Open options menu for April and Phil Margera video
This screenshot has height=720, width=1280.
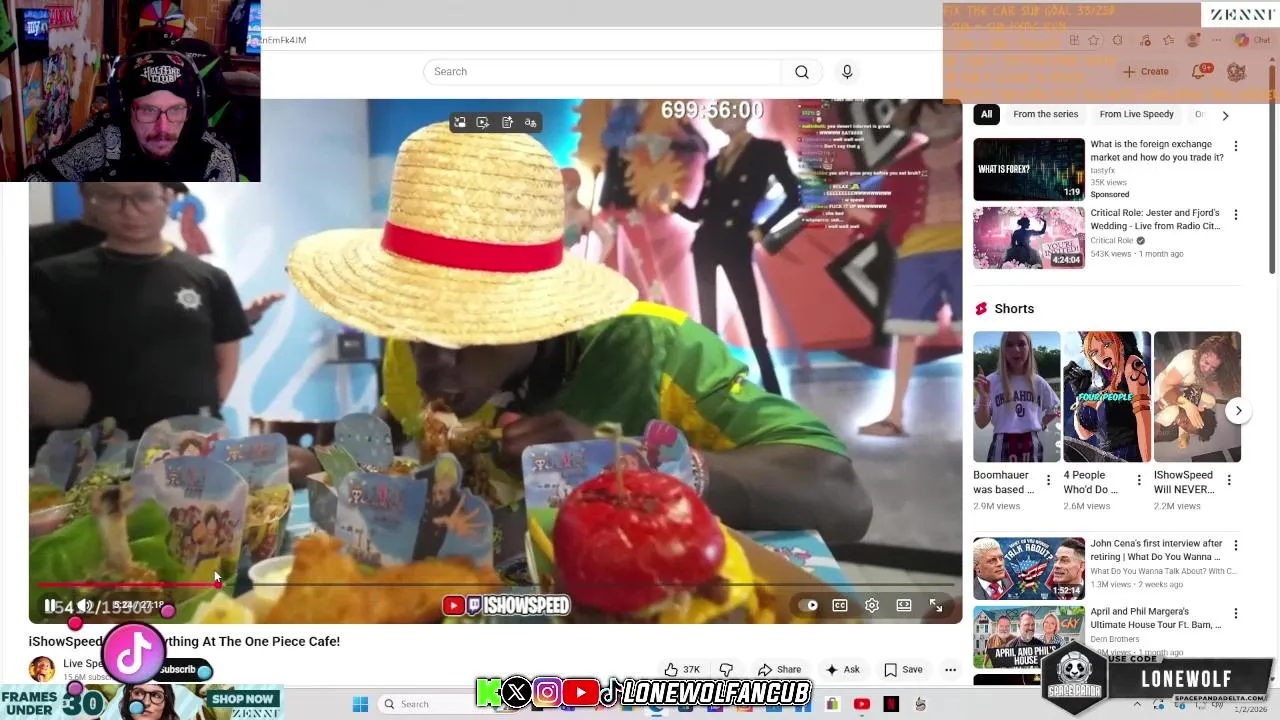click(x=1236, y=614)
